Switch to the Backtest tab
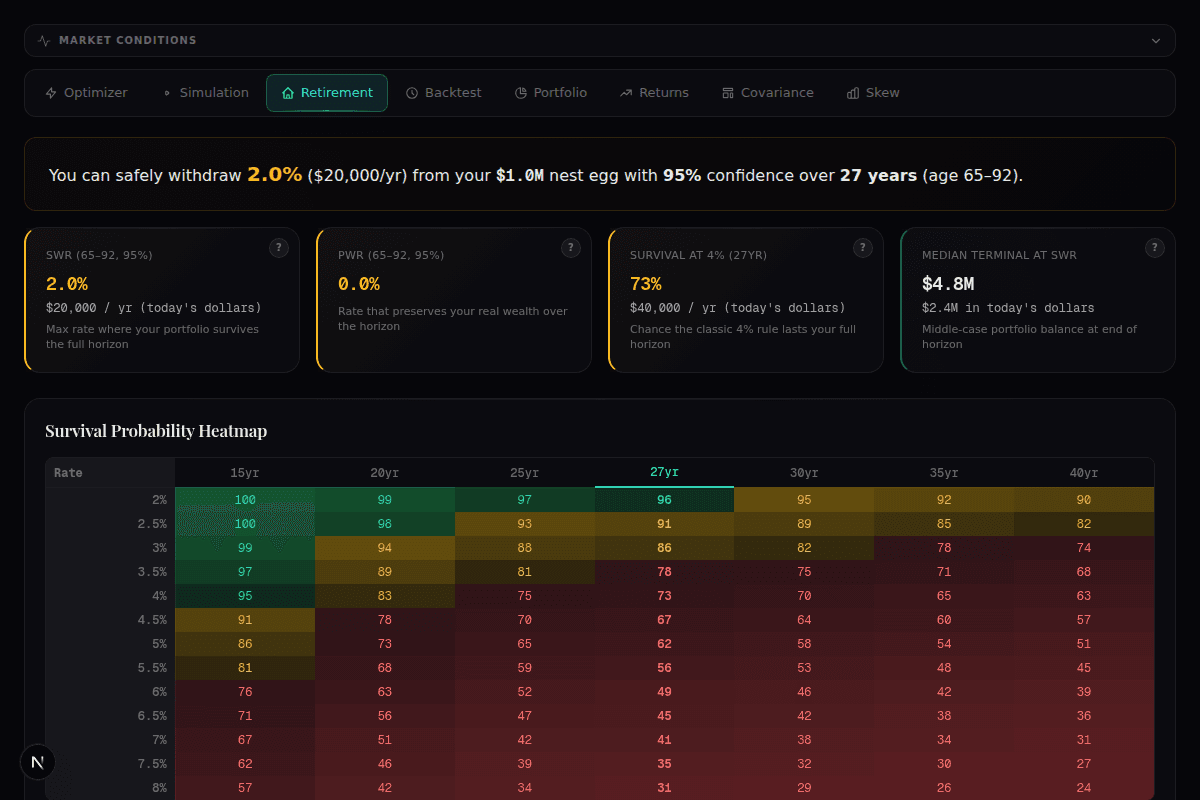Image resolution: width=1200 pixels, height=800 pixels. click(443, 92)
